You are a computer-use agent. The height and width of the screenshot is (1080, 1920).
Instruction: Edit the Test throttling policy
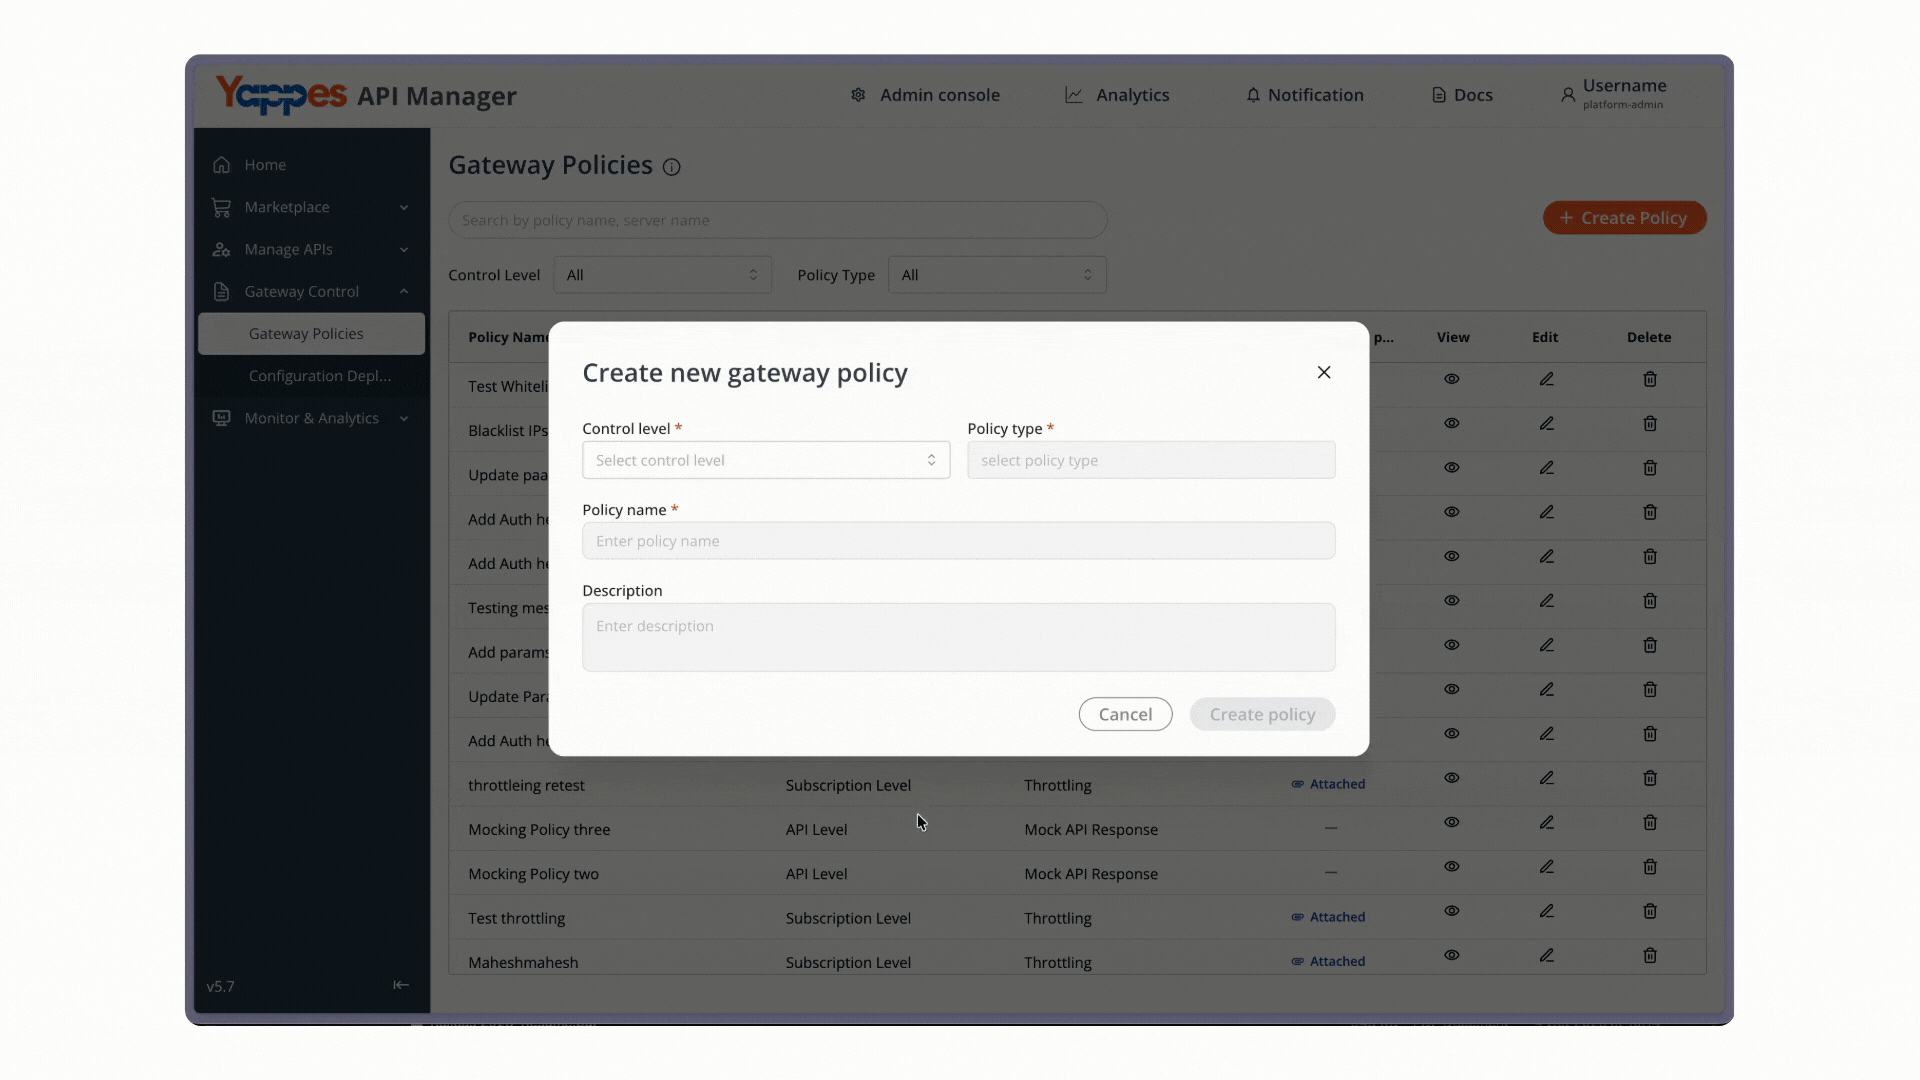point(1546,911)
